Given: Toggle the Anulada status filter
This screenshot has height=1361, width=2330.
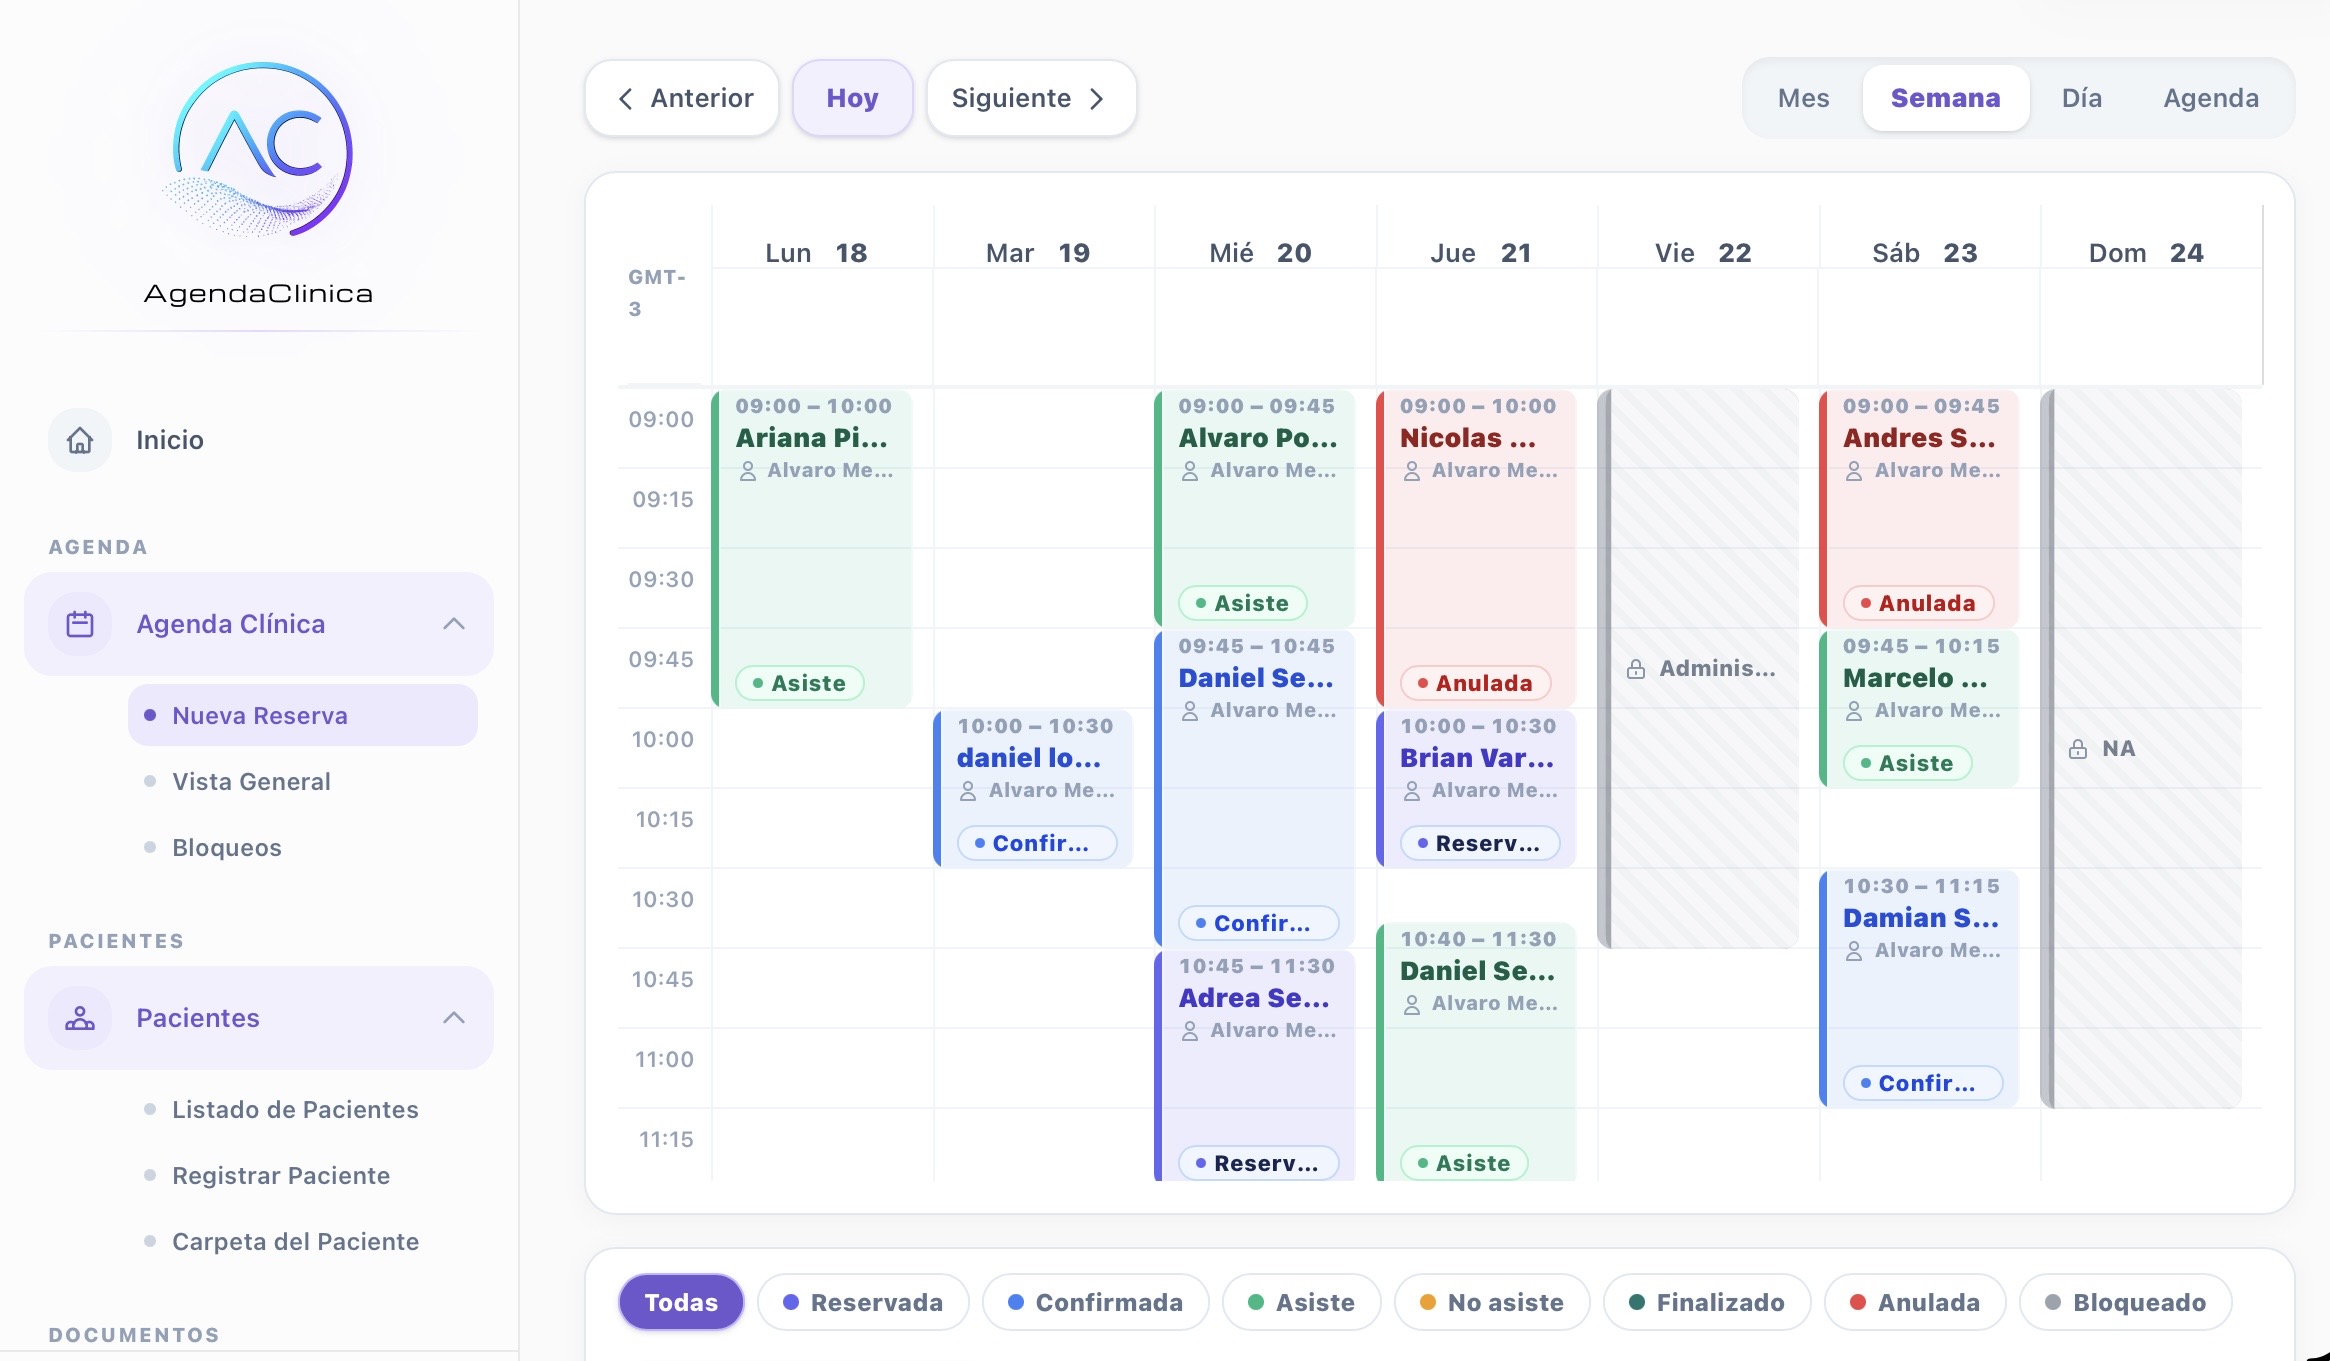Looking at the screenshot, I should [1915, 1302].
